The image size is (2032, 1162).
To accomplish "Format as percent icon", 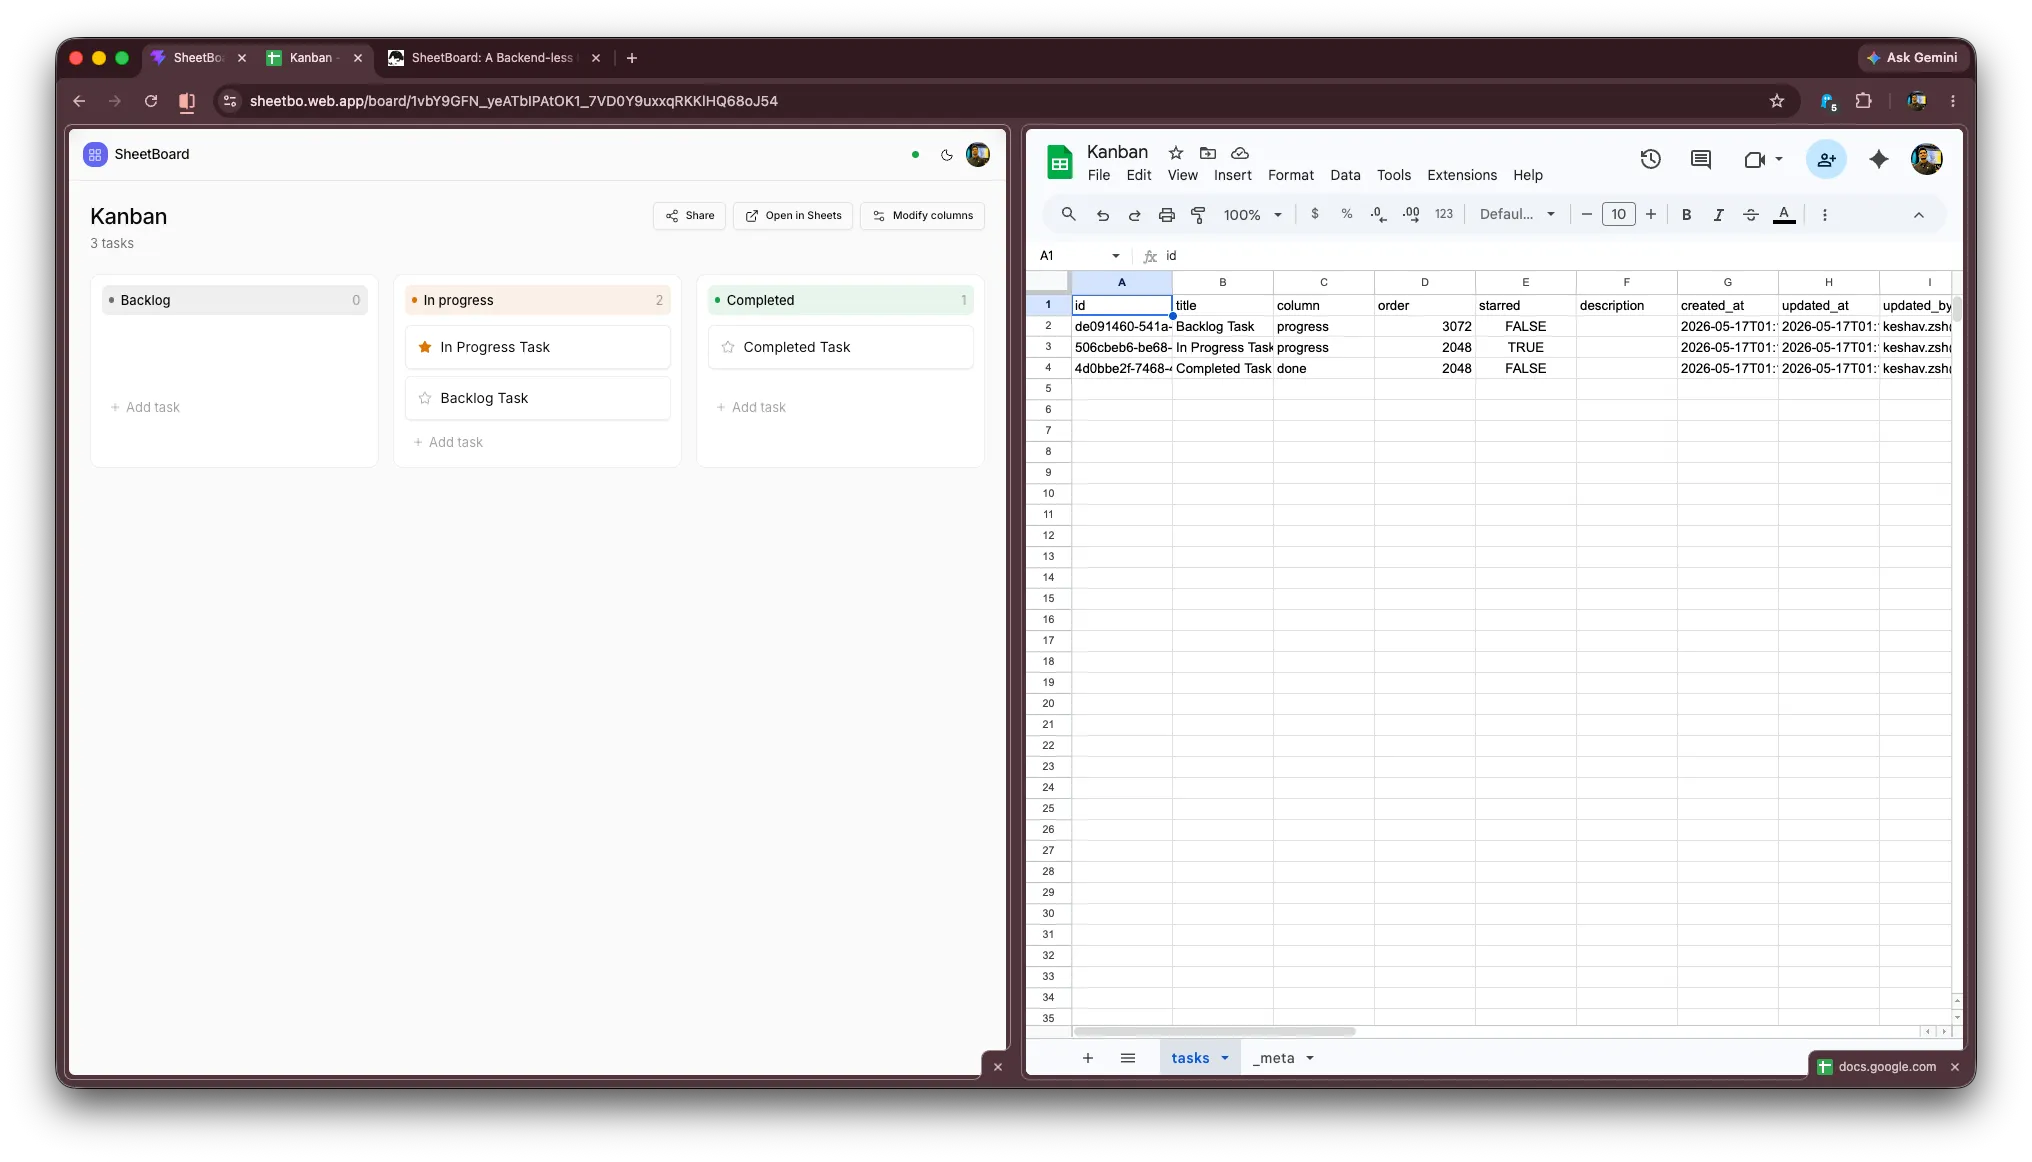I will point(1346,214).
